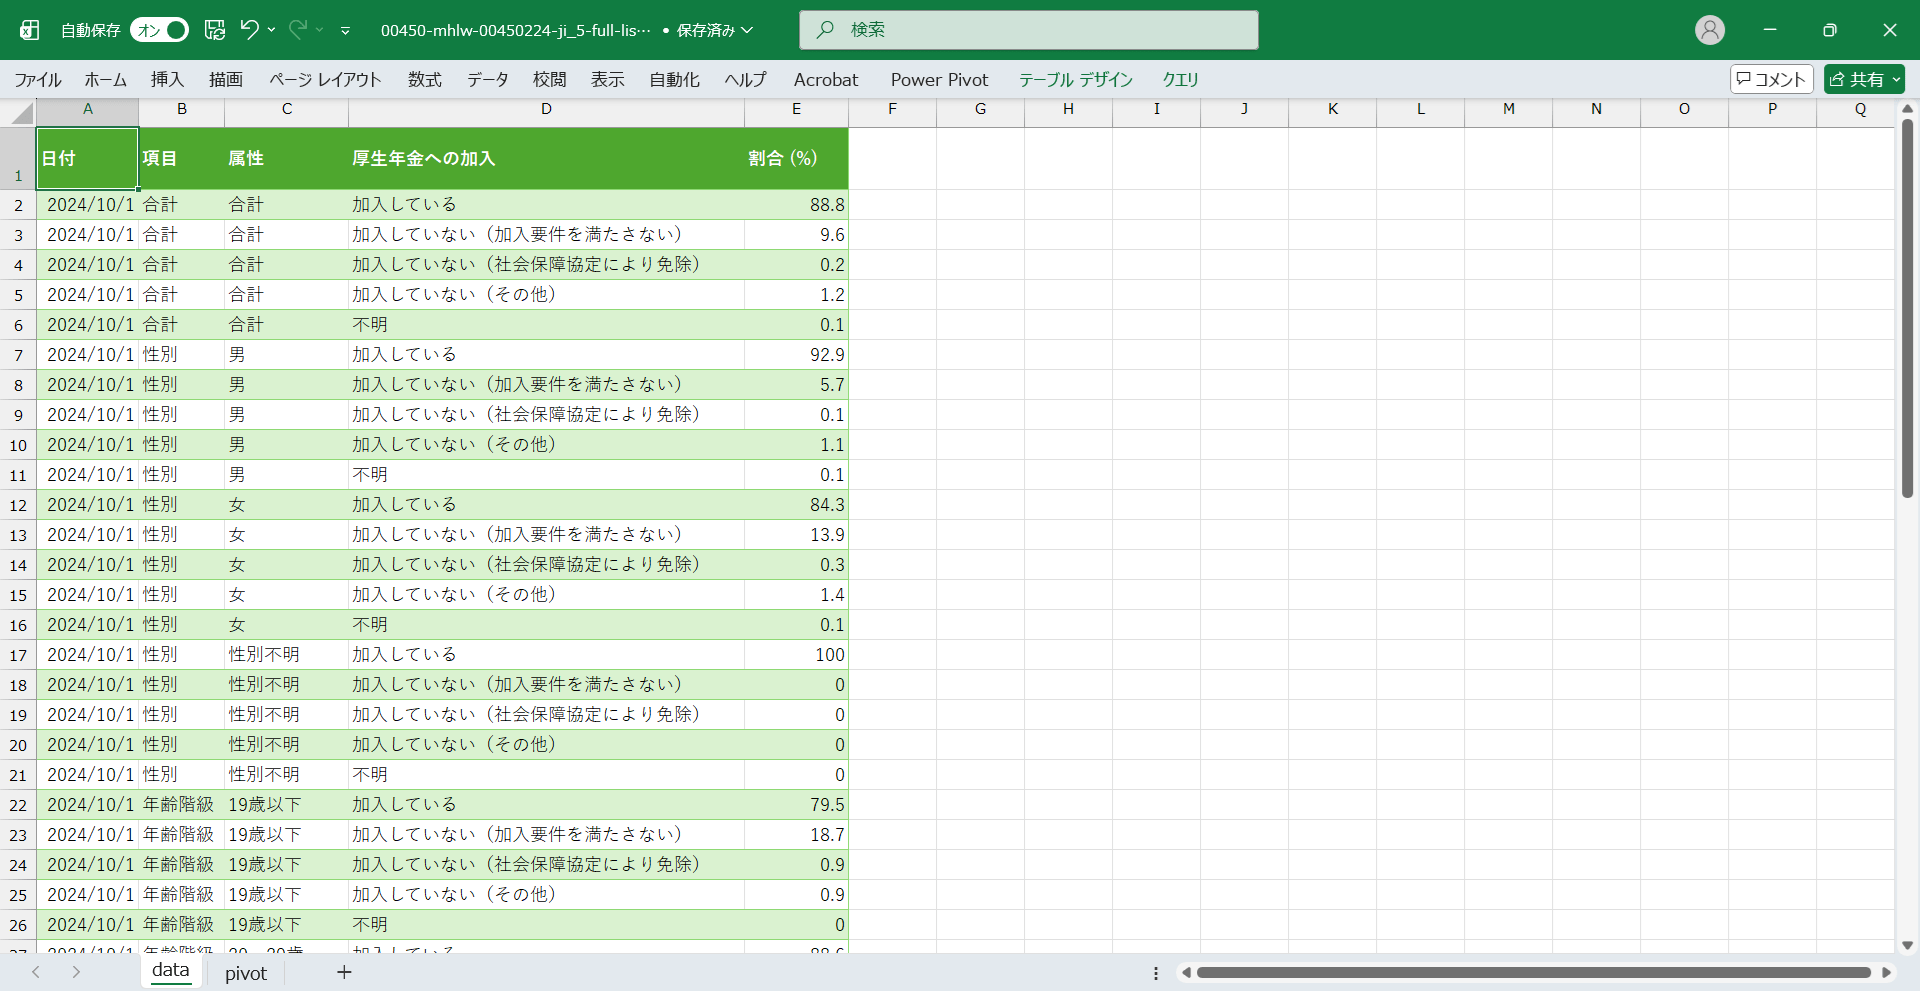The width and height of the screenshot is (1920, 991).
Task: Click the horizontal scrollbar right arrow
Action: 1886,972
